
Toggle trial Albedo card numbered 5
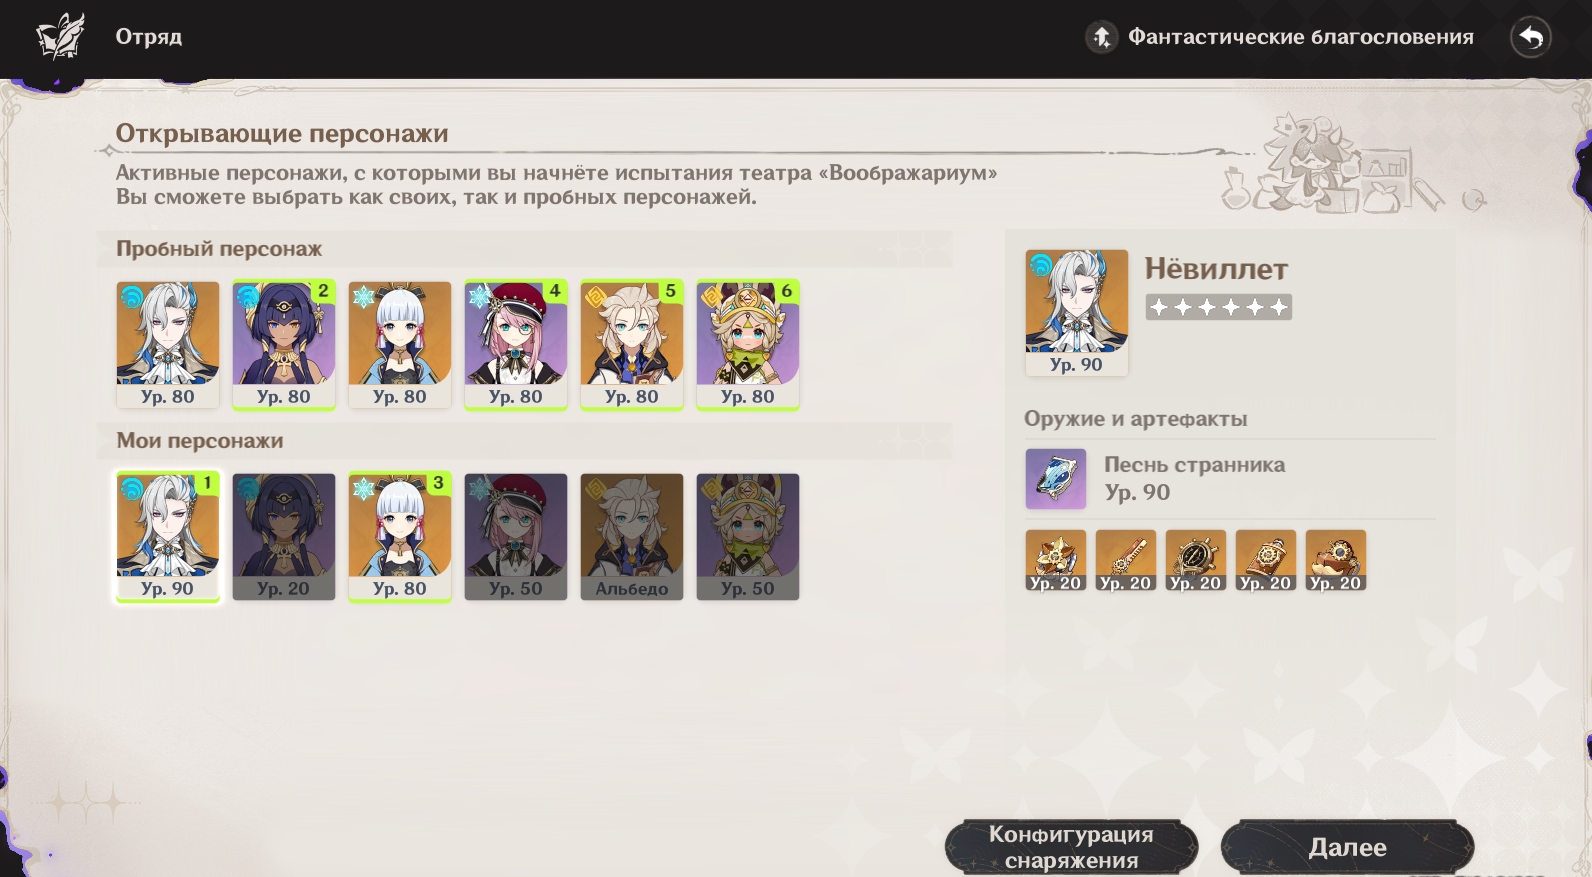pos(632,344)
